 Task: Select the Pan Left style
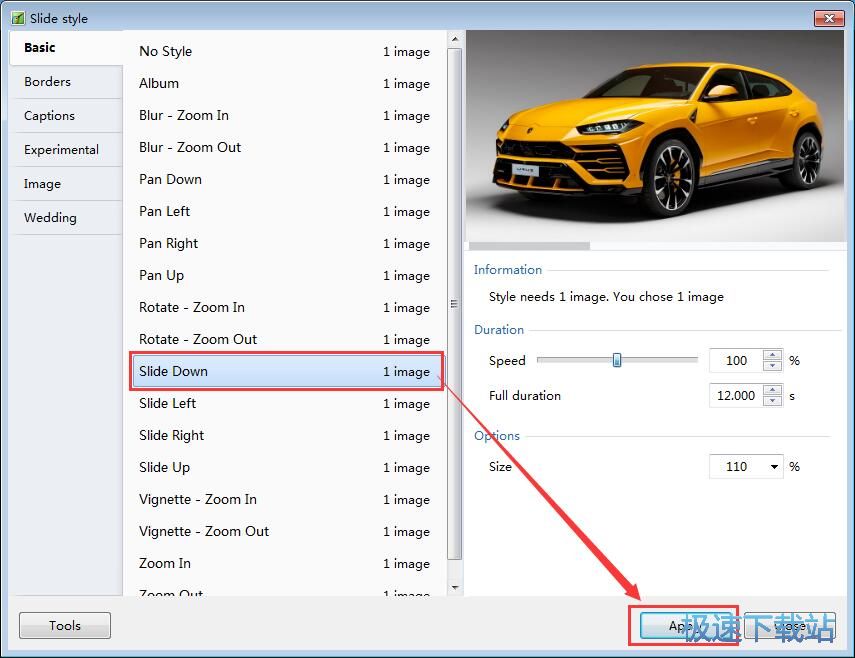coord(287,212)
